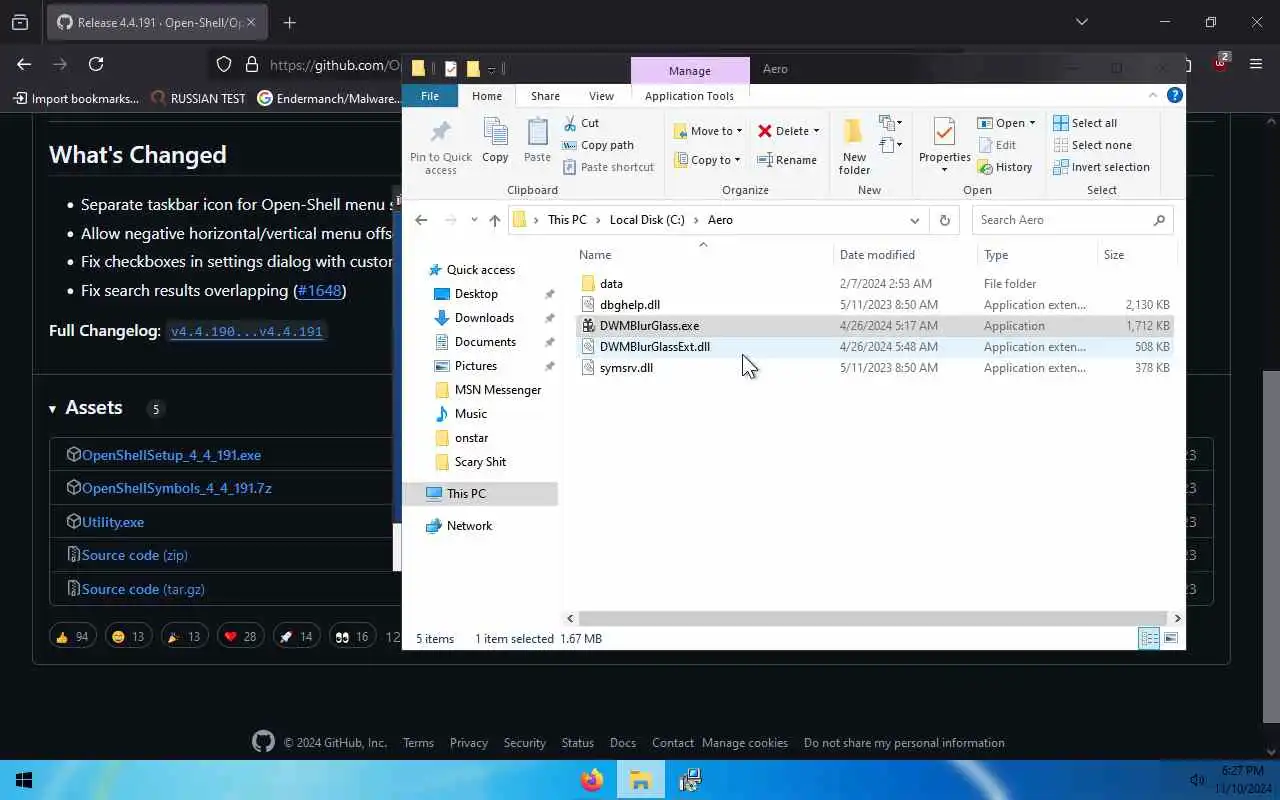Open the Firefox hamburger menu

[1256, 64]
